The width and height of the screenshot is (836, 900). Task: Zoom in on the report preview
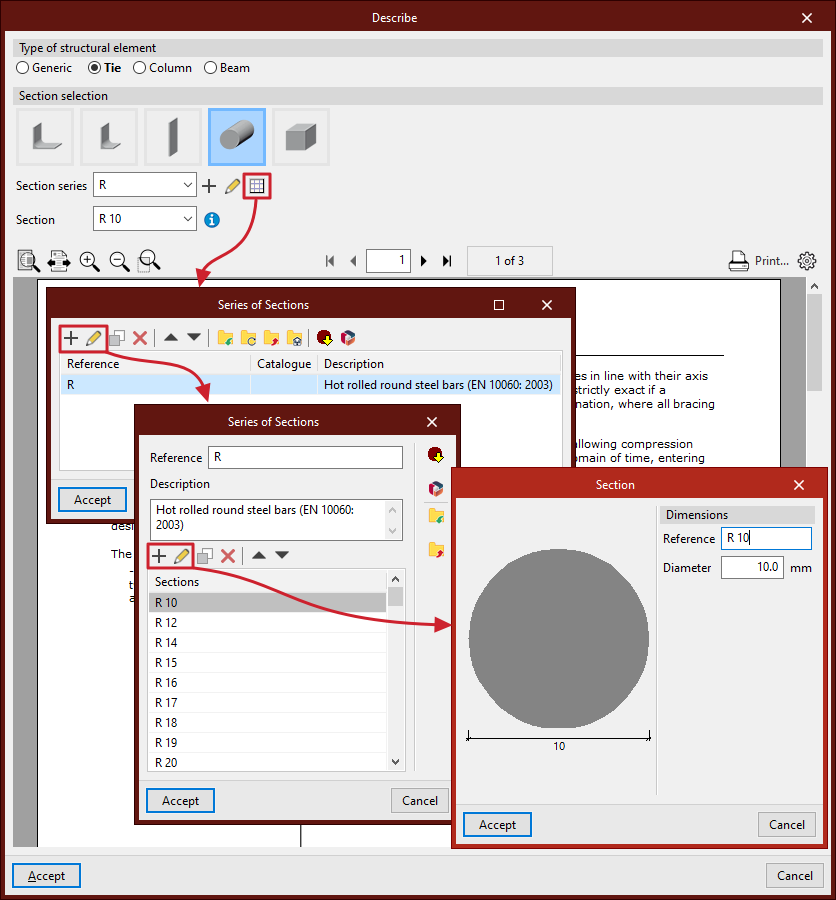[x=90, y=261]
